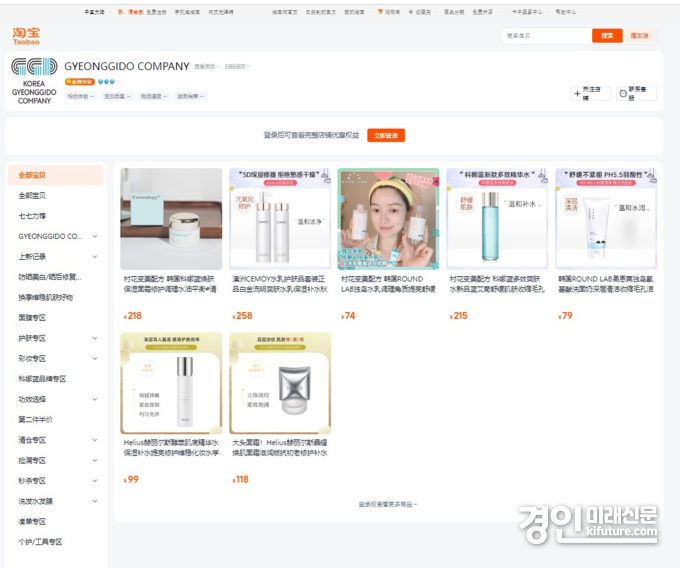Viewport: 680px width, 568px height.
Task: Click in the search box in the header
Action: pyautogui.click(x=546, y=36)
